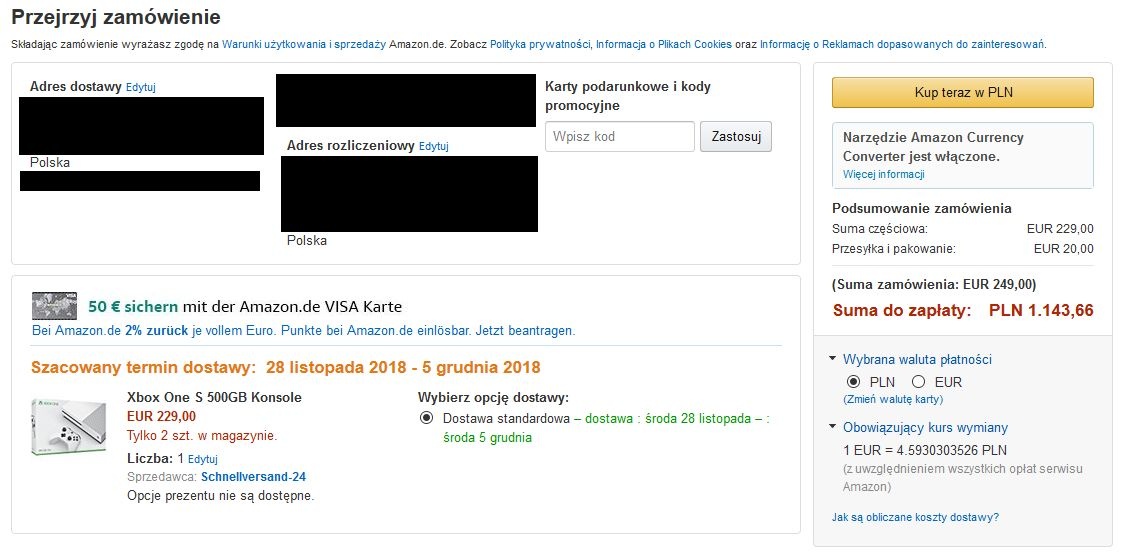This screenshot has height=555, width=1124.
Task: Select the Dostawa standardowa delivery option
Action: point(427,418)
